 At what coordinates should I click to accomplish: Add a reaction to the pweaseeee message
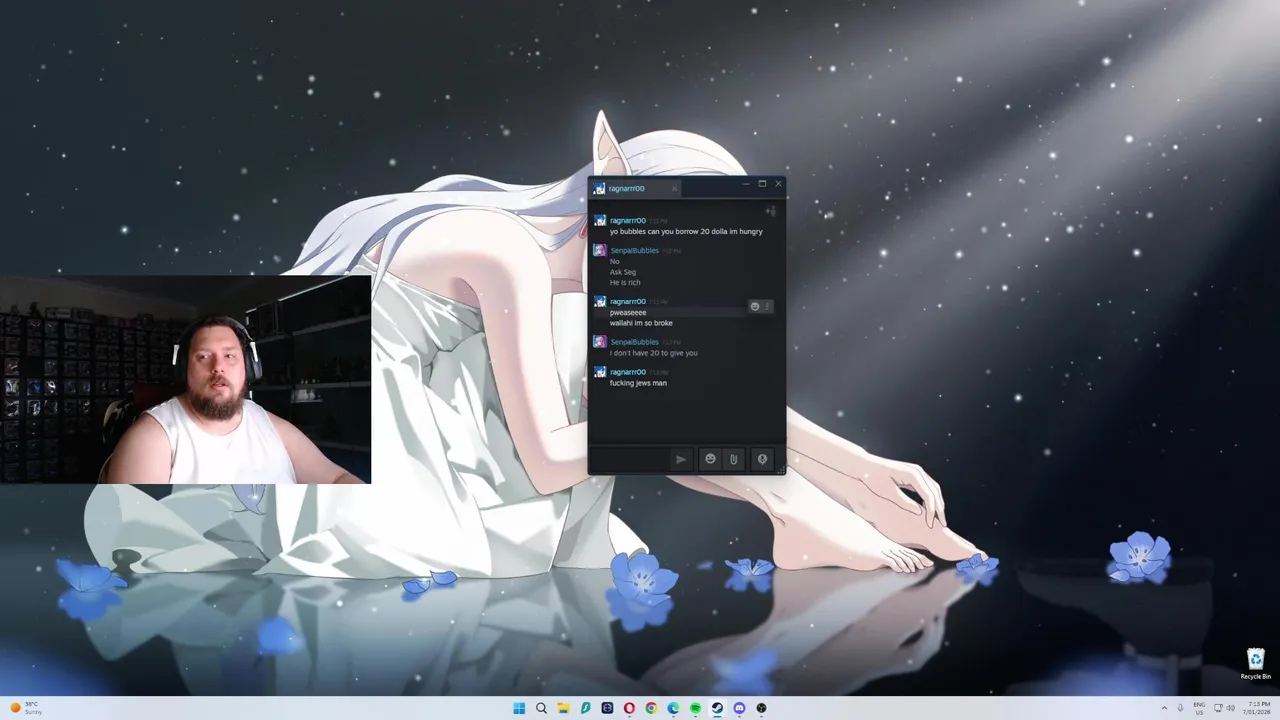click(x=755, y=306)
